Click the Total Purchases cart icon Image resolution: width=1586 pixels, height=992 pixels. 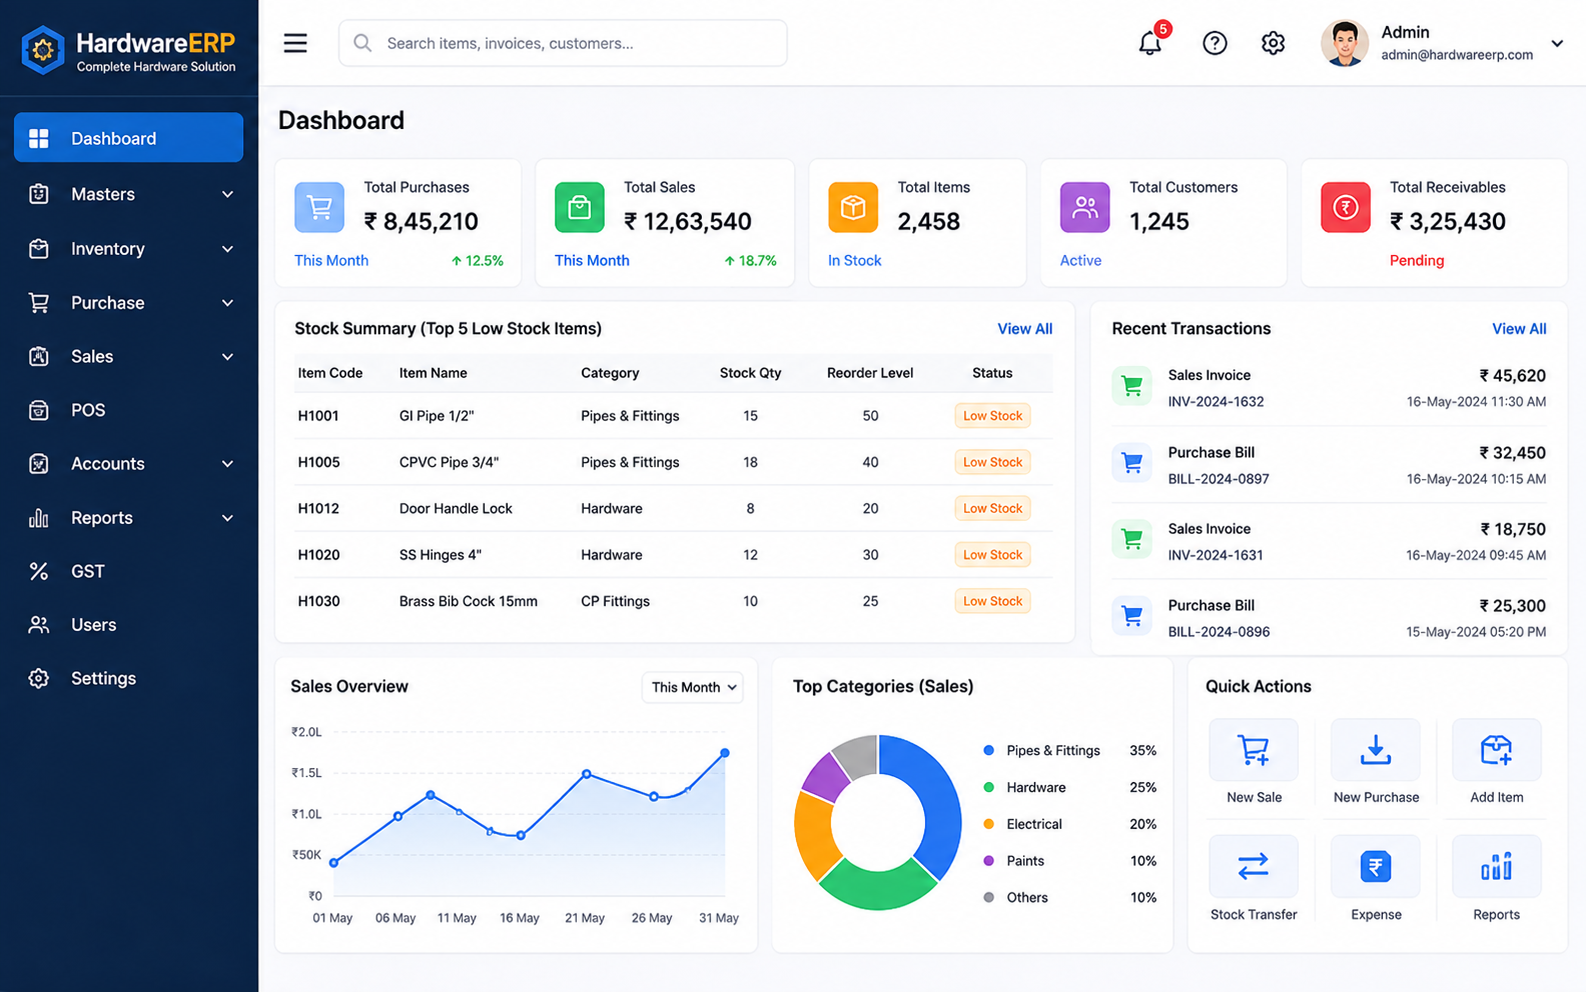[x=319, y=207]
